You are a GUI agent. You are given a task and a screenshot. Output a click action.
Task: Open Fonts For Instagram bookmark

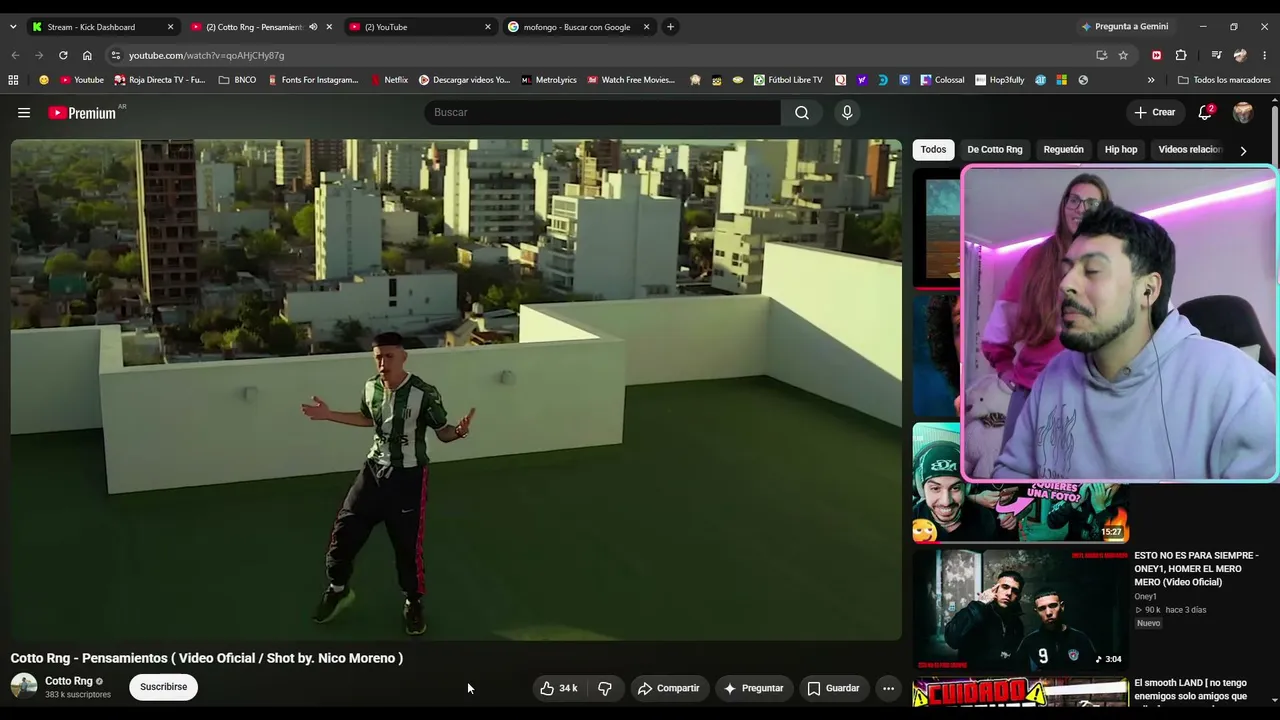pyautogui.click(x=312, y=80)
